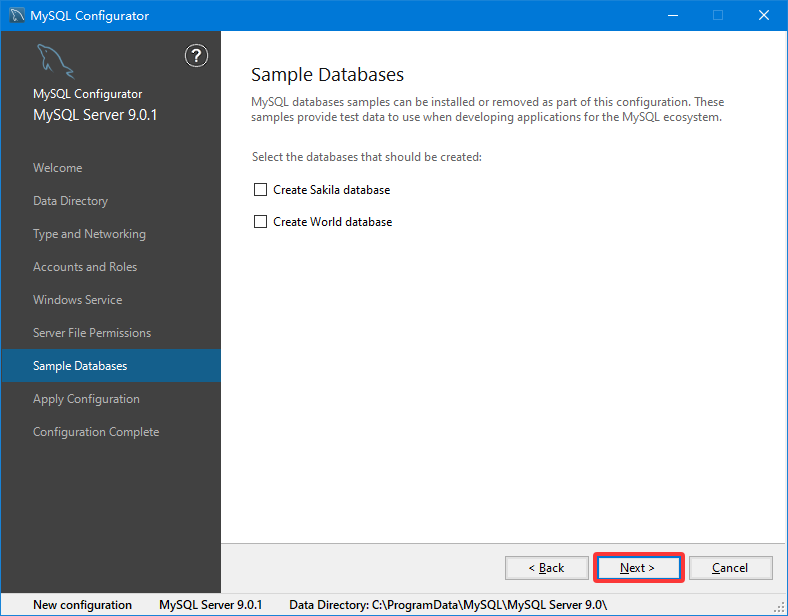Go to the Welcome step

pyautogui.click(x=57, y=168)
